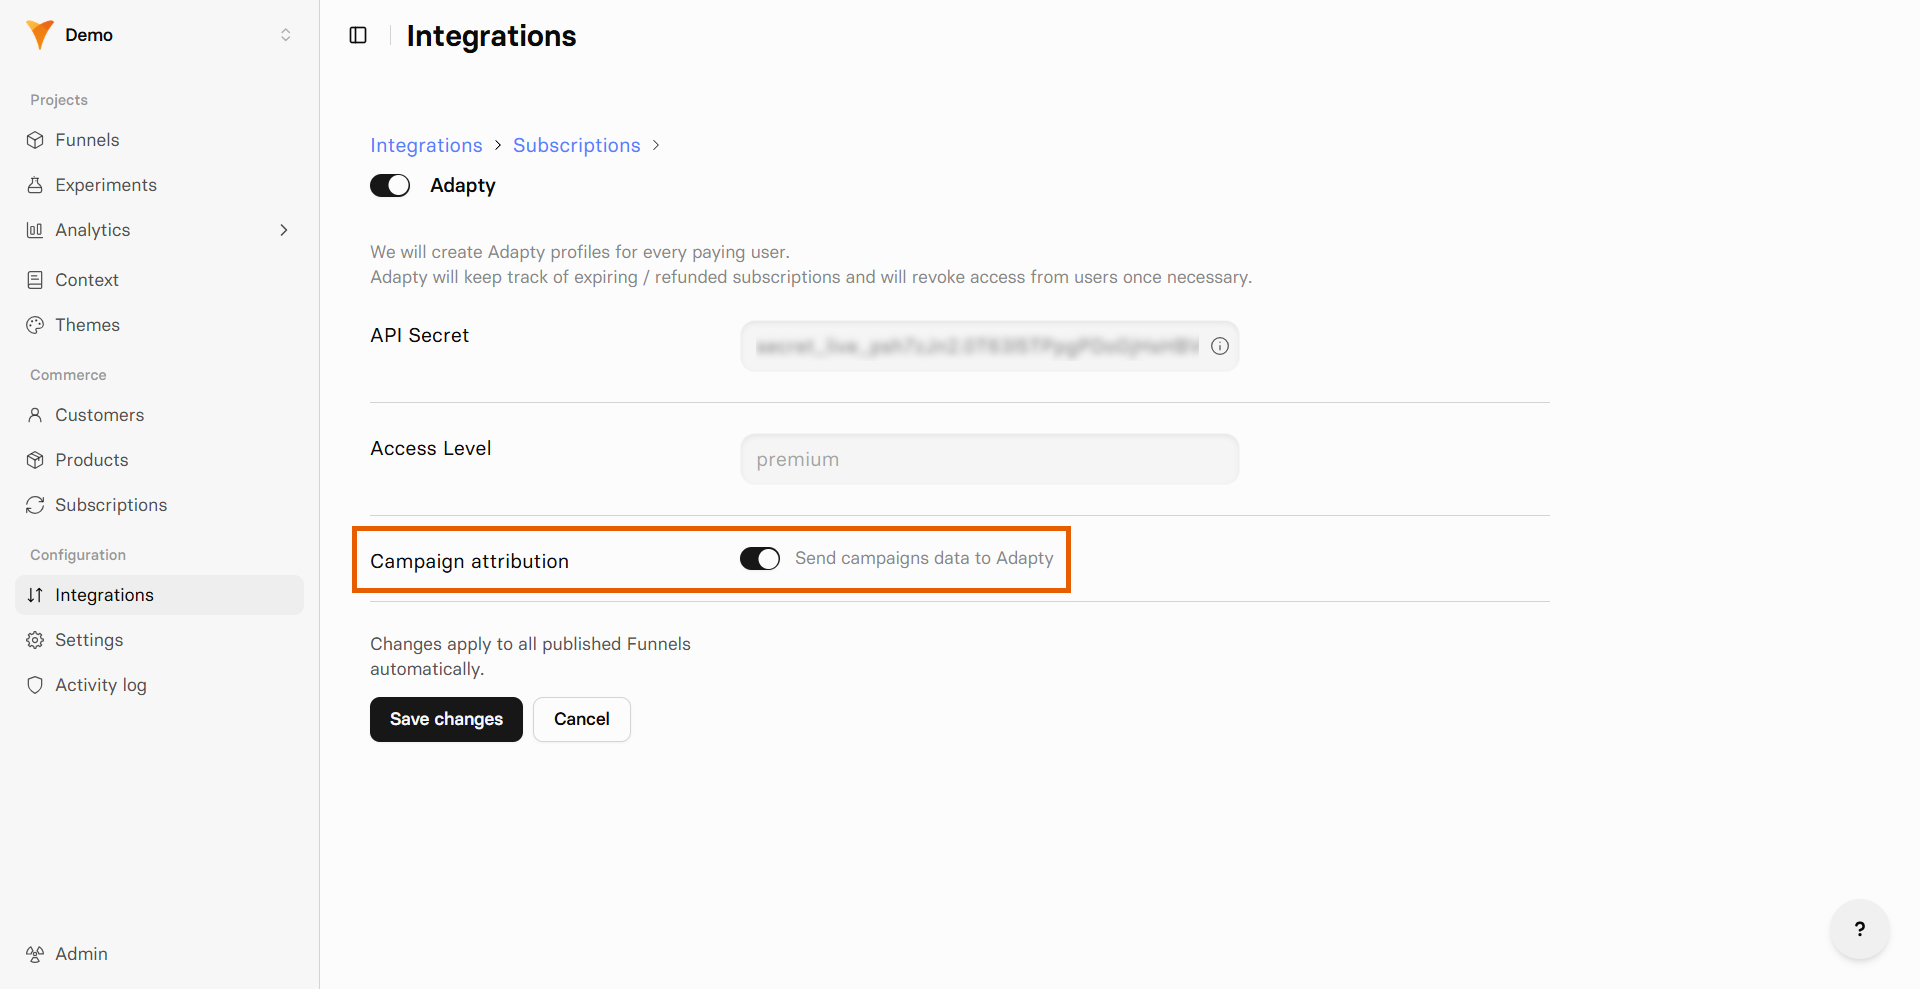The height and width of the screenshot is (989, 1920).
Task: Click the Settings gear icon
Action: coord(35,640)
